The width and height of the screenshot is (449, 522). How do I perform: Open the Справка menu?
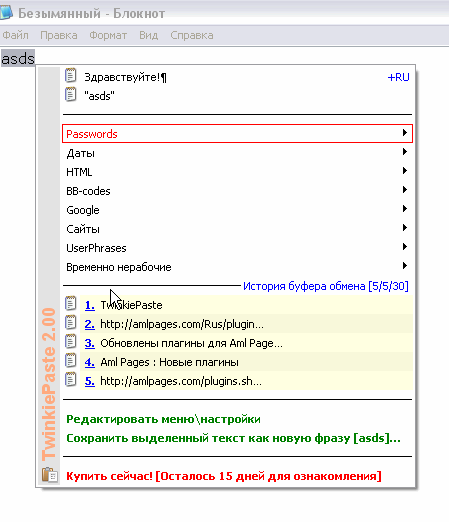192,35
